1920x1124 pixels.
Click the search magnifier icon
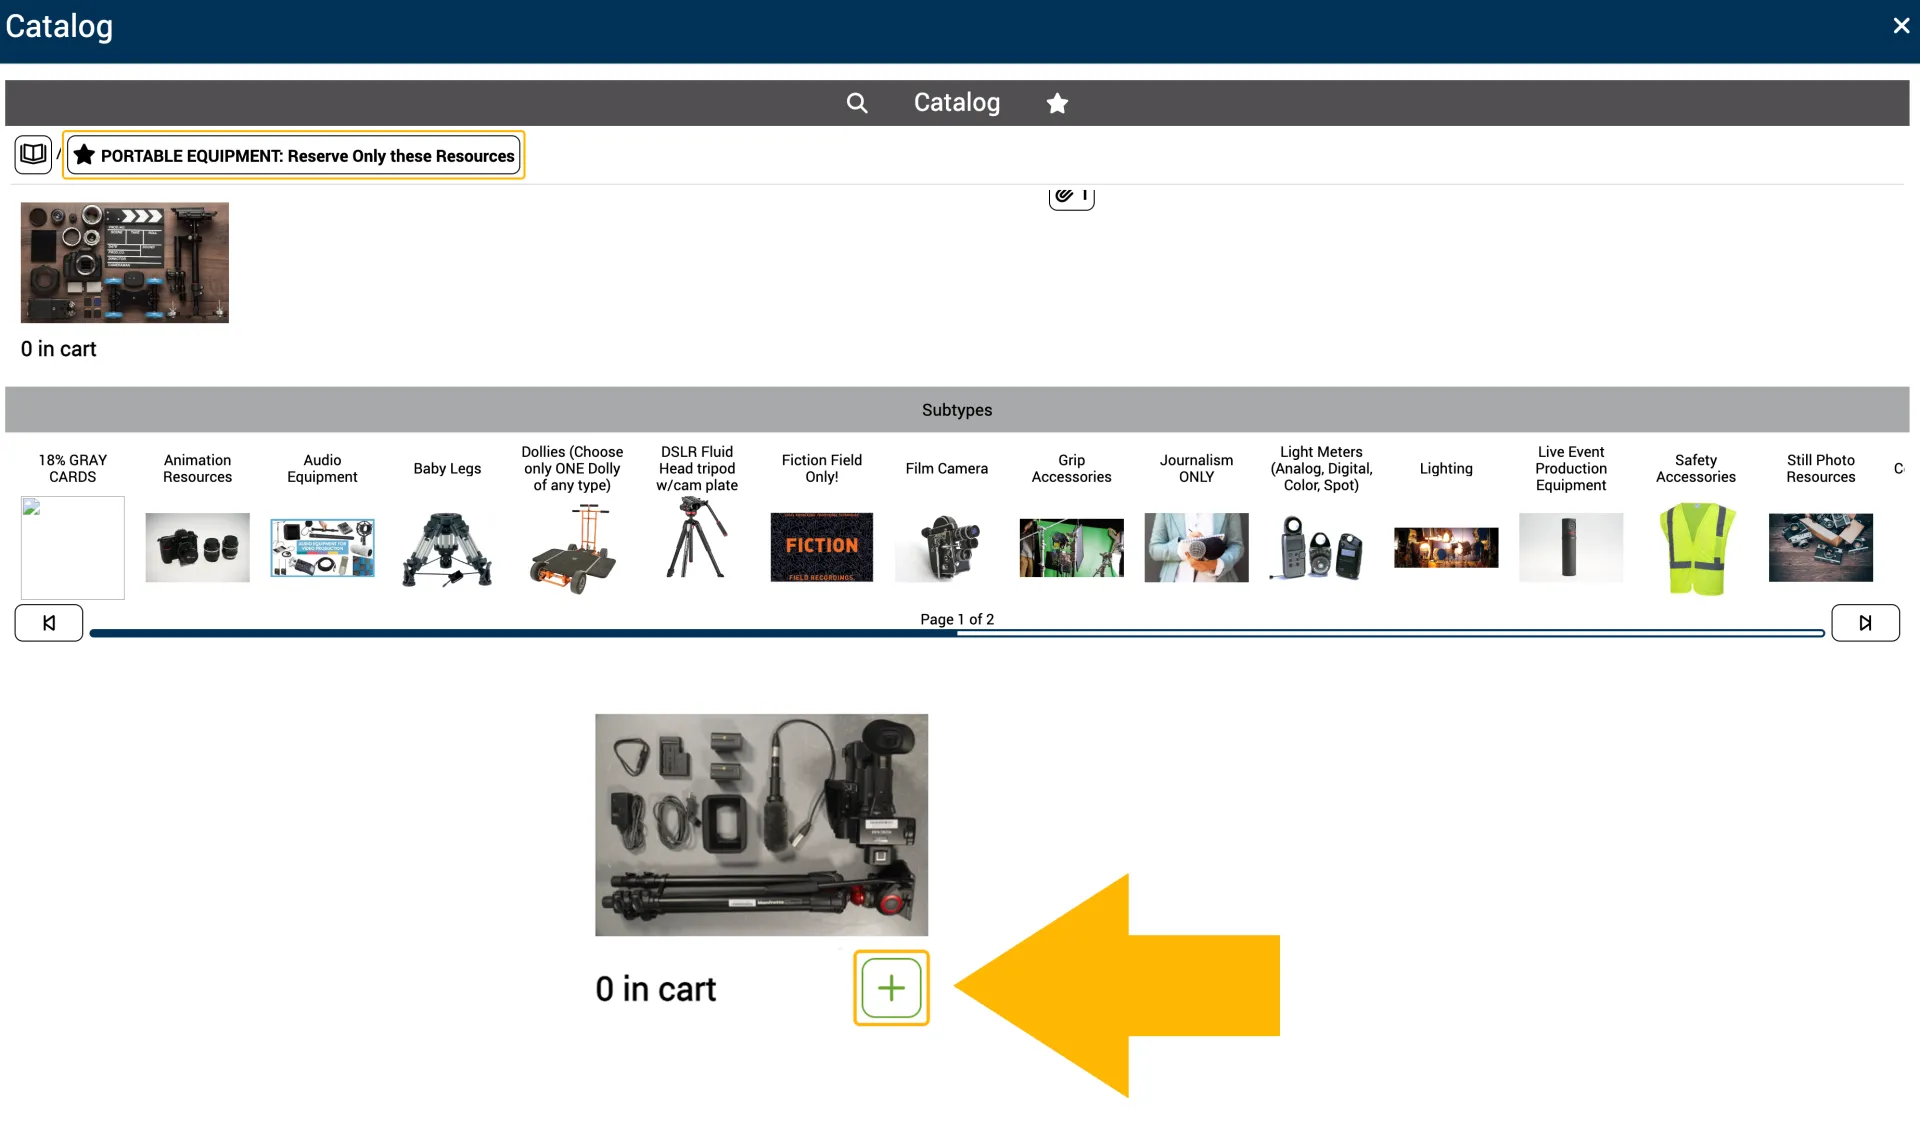(x=856, y=103)
